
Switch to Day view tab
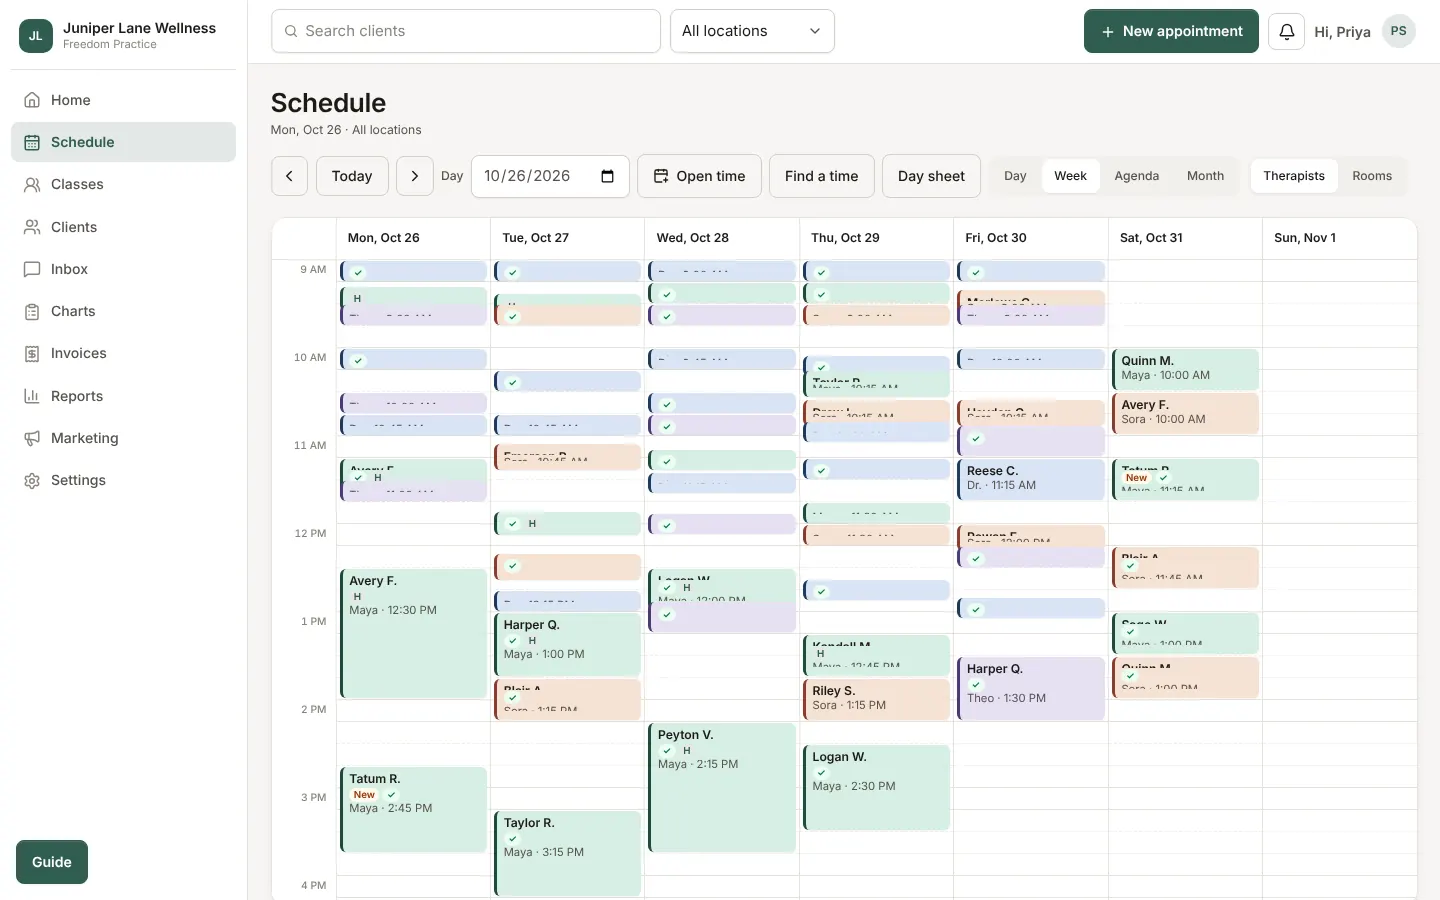[1015, 176]
